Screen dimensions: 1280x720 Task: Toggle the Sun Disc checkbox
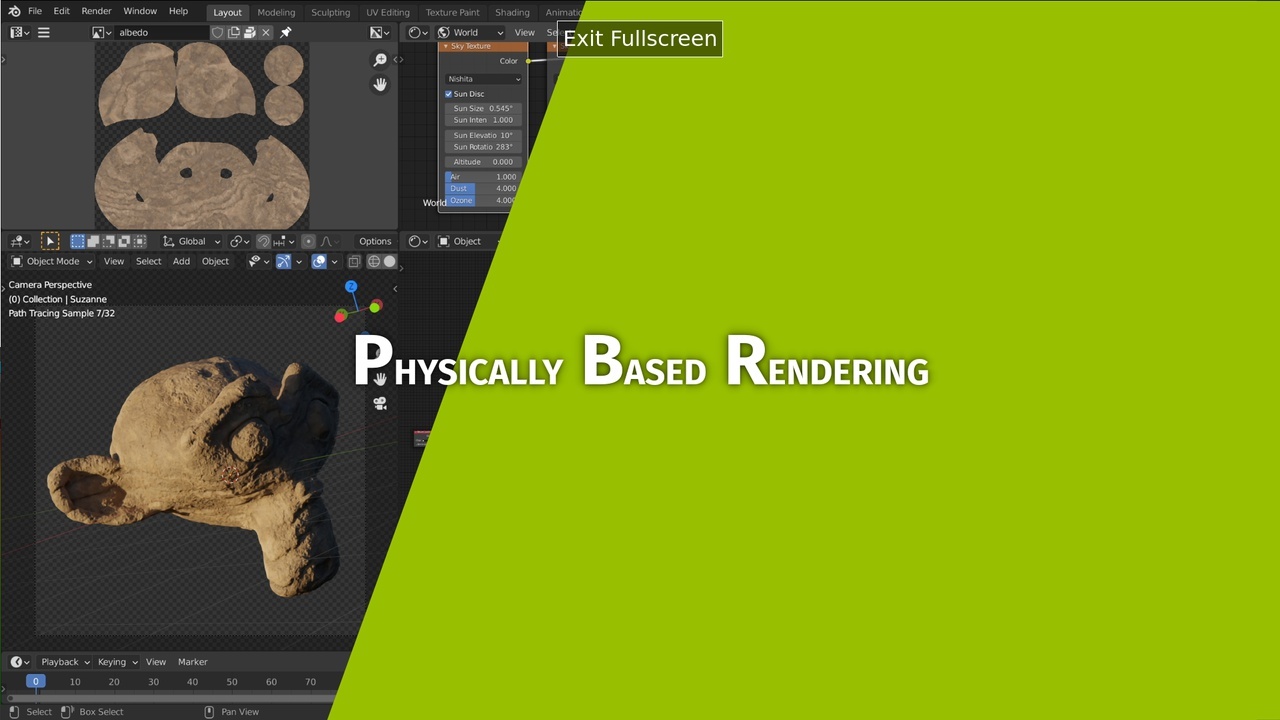click(449, 93)
